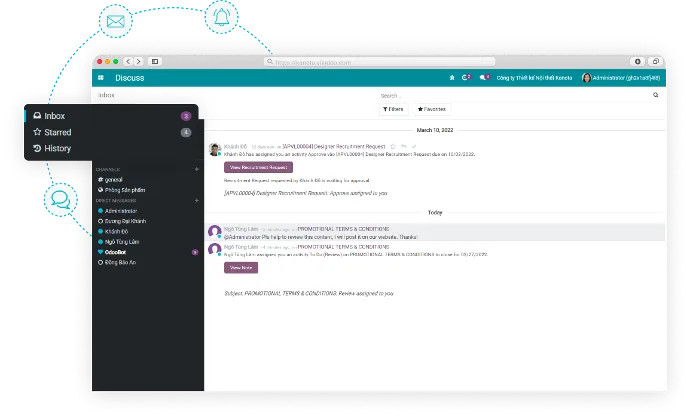This screenshot has width=690, height=418.
Task: Go back with the browser back arrow
Action: click(x=128, y=62)
